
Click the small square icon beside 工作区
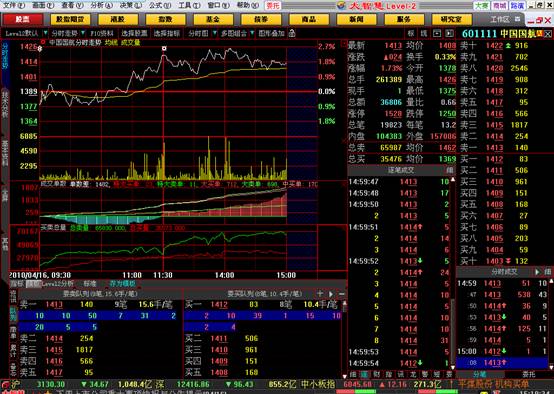(517, 19)
